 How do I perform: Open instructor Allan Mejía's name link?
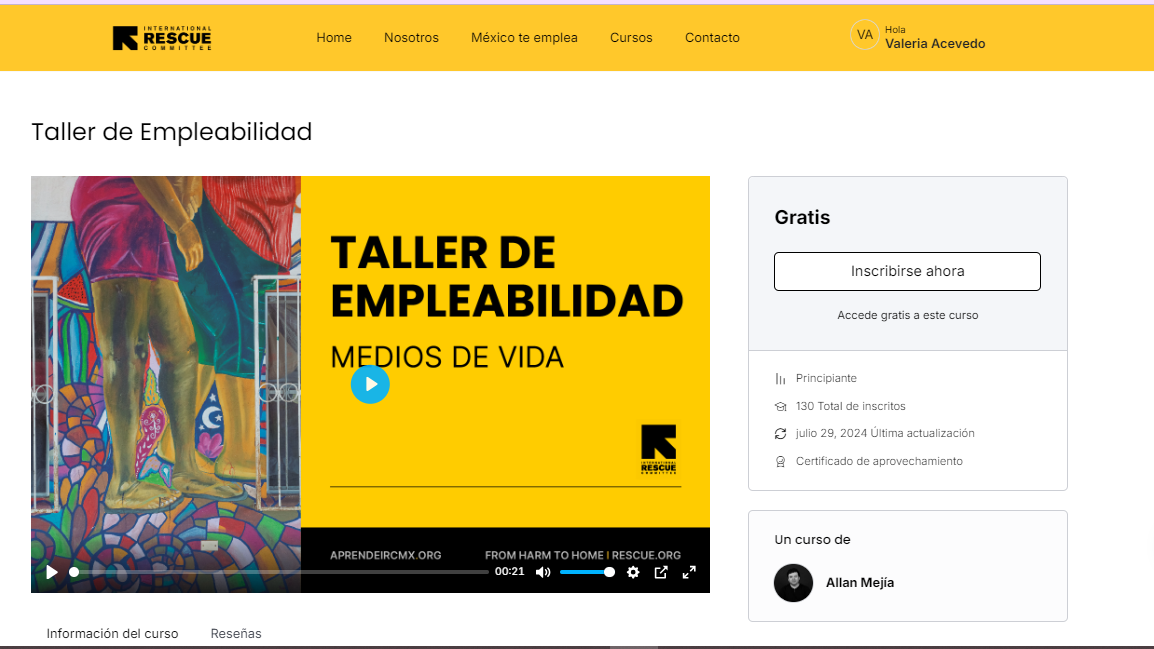pyautogui.click(x=859, y=583)
